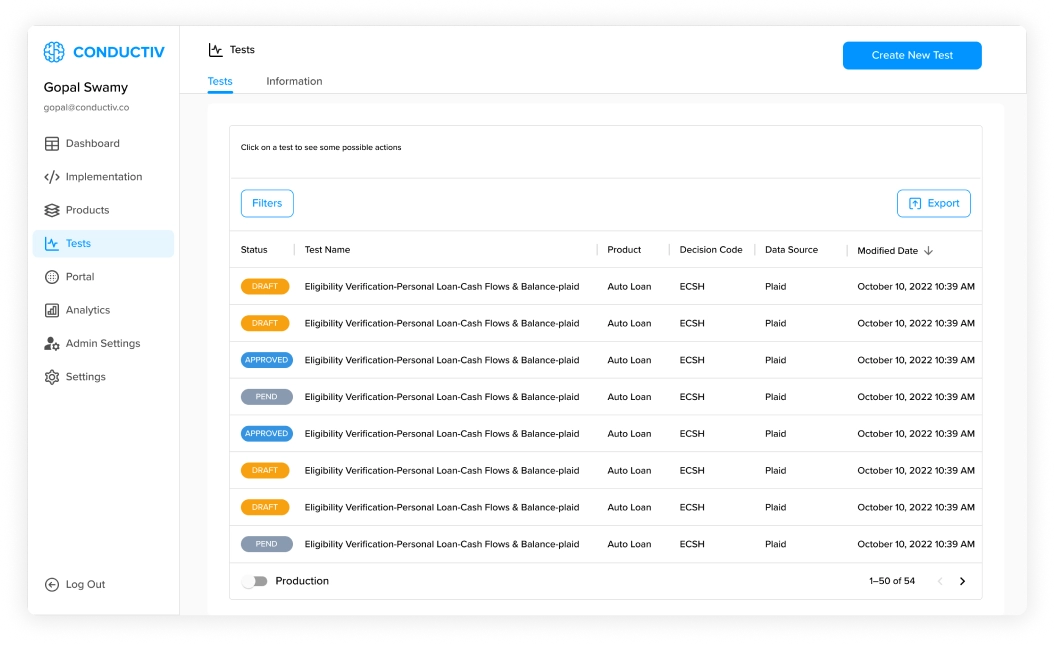Click the fifth row's APPROVED badge

[266, 434]
